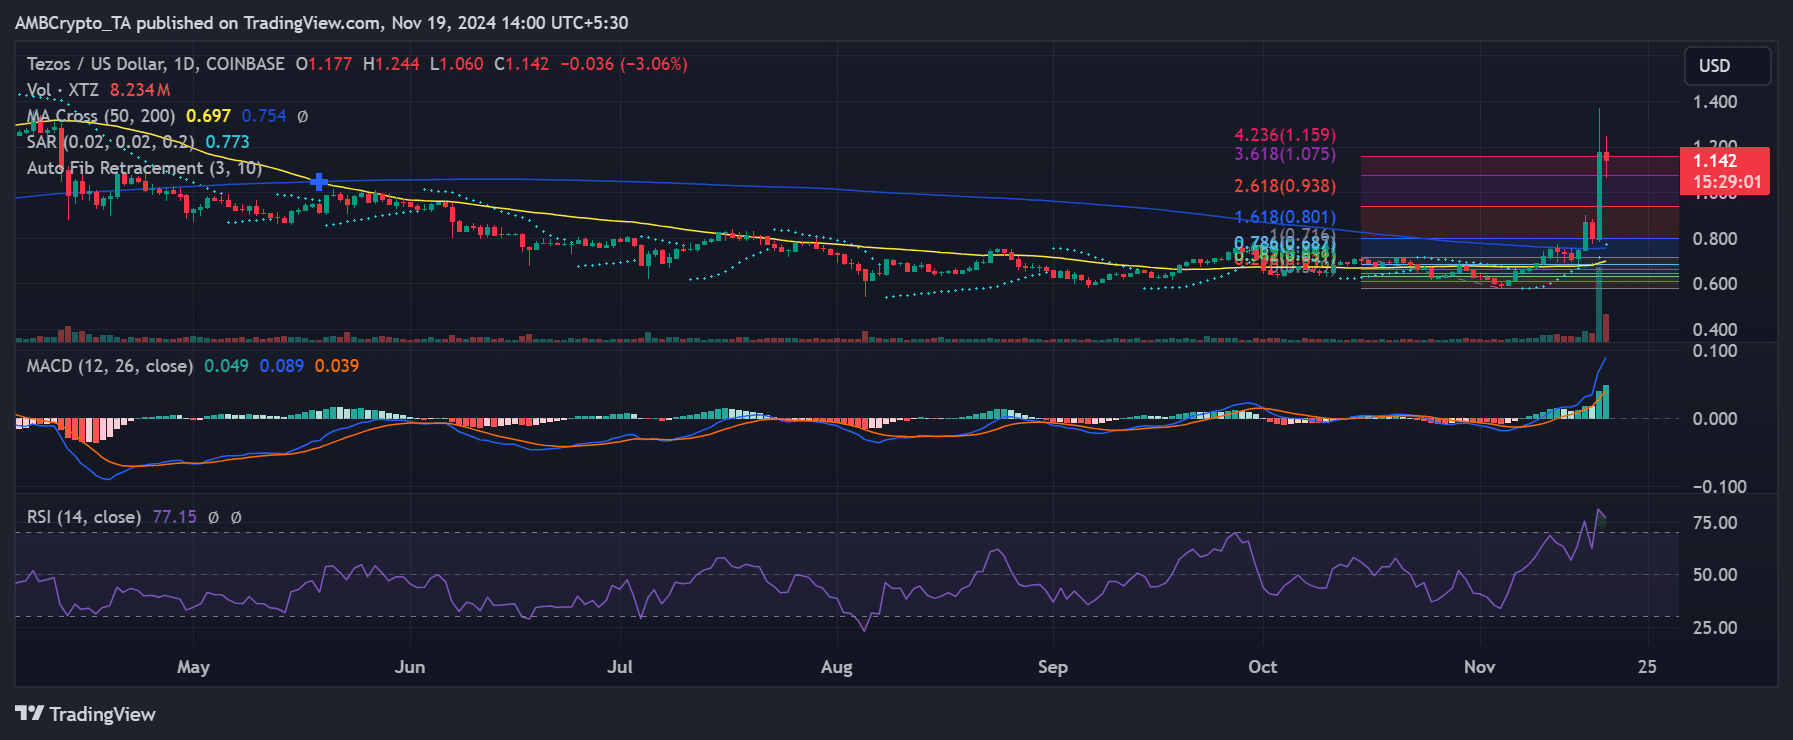Click the 1.400 price scale value
1793x740 pixels.
tap(1715, 102)
